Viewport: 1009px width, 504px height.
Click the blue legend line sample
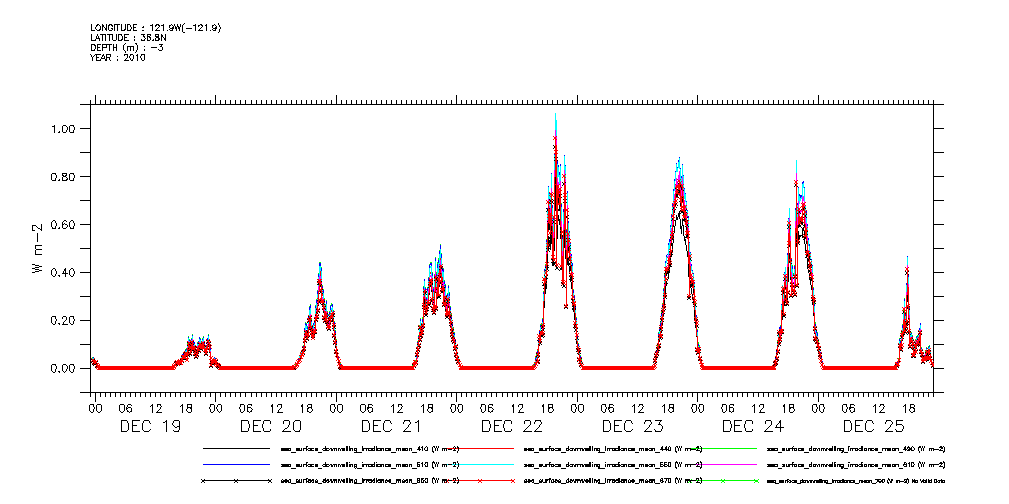coord(236,464)
